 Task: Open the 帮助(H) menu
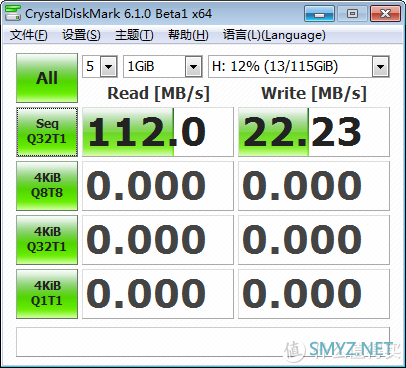pos(188,35)
